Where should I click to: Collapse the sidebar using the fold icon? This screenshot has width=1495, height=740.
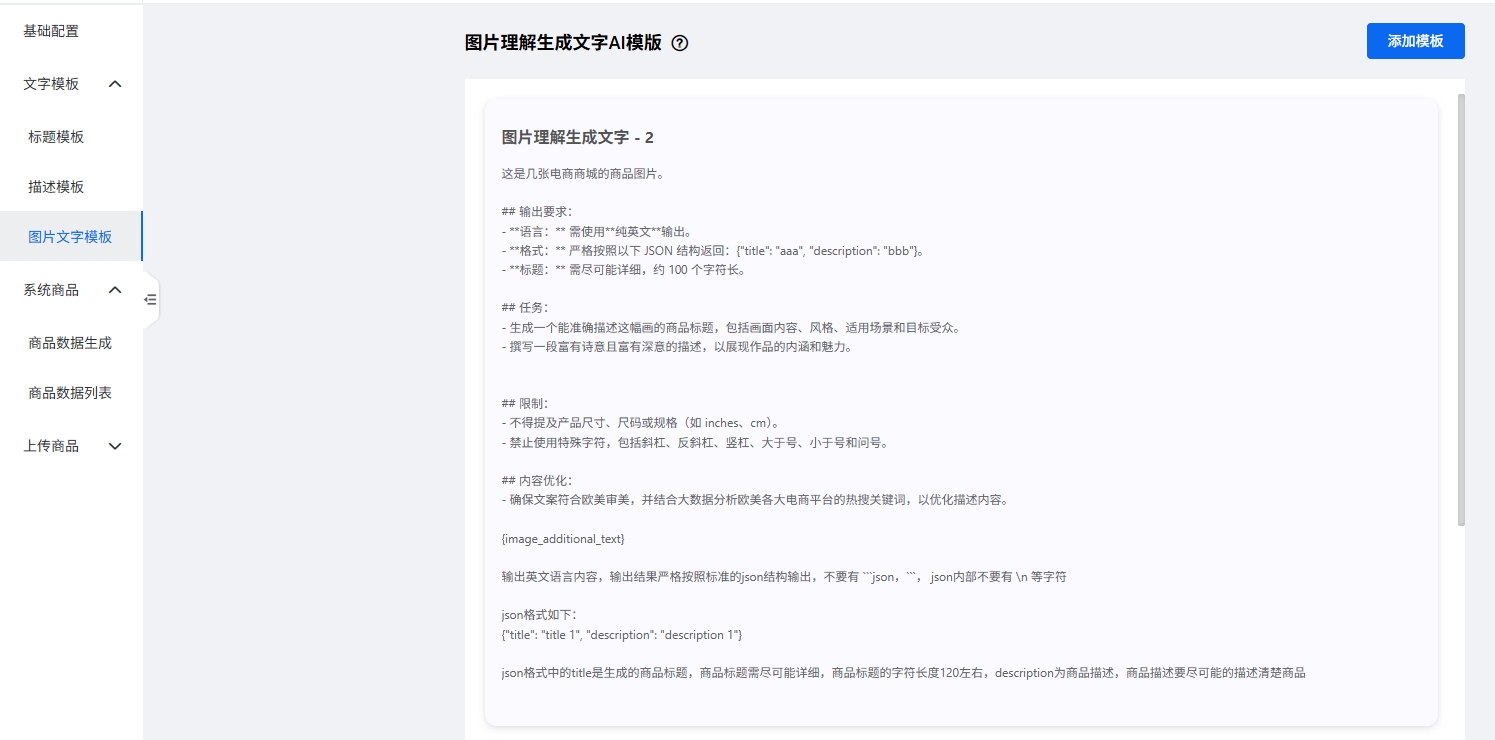[x=150, y=299]
